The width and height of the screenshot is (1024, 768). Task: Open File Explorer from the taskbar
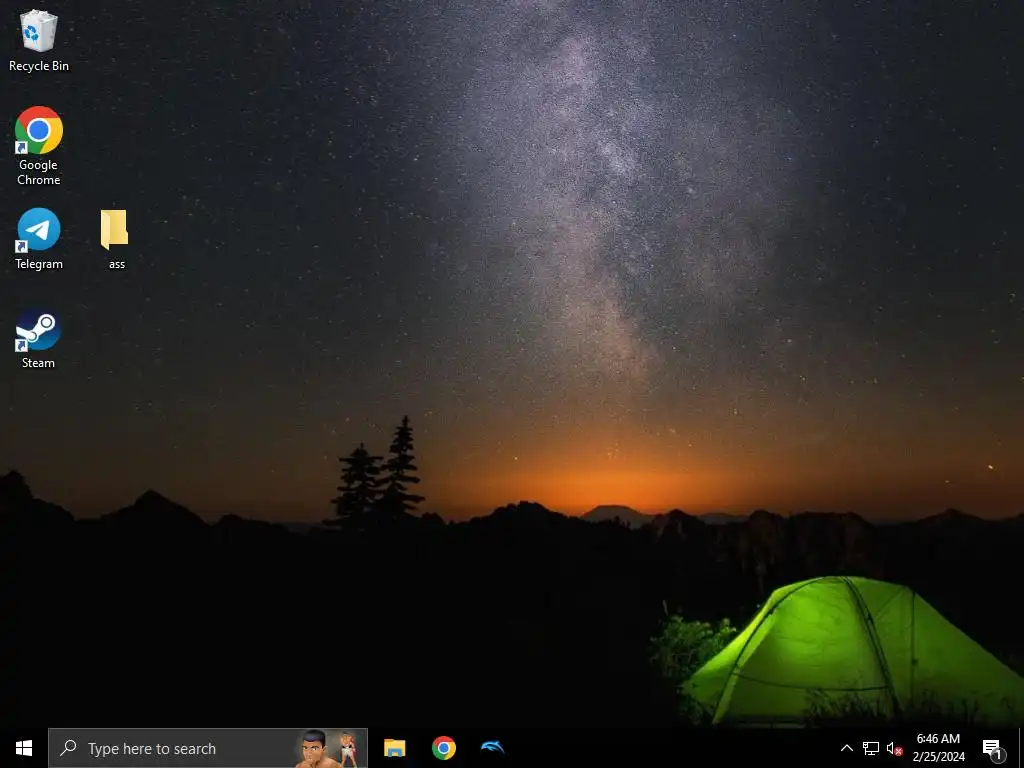point(394,748)
